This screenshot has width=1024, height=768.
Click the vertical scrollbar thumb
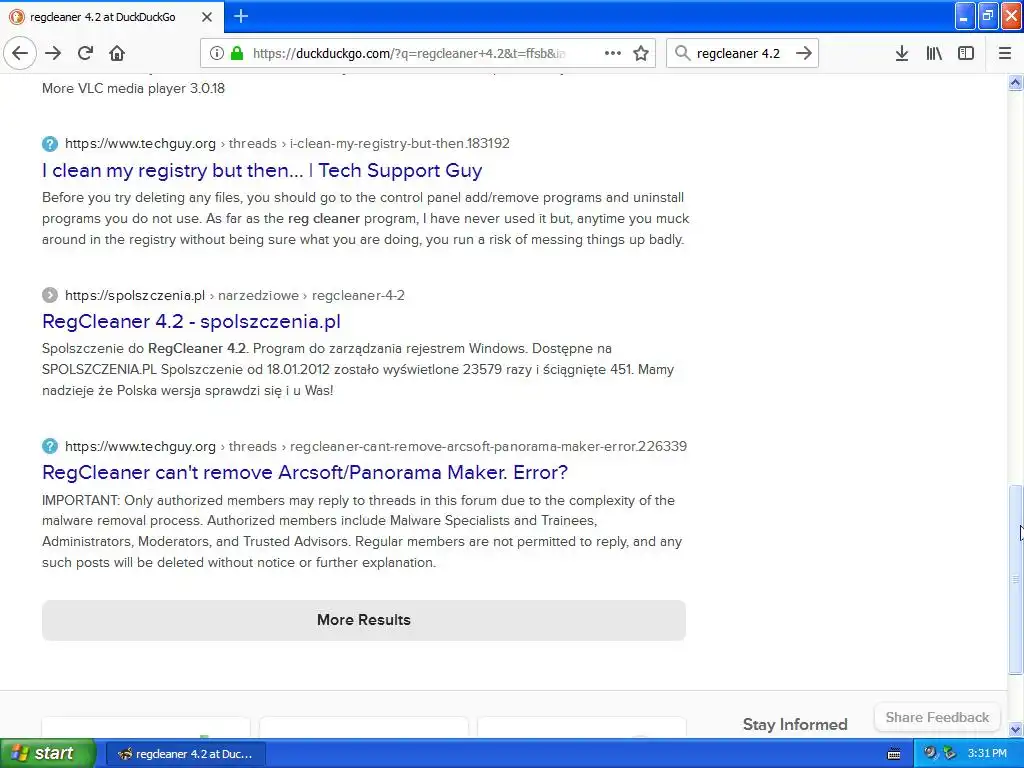pyautogui.click(x=1015, y=579)
